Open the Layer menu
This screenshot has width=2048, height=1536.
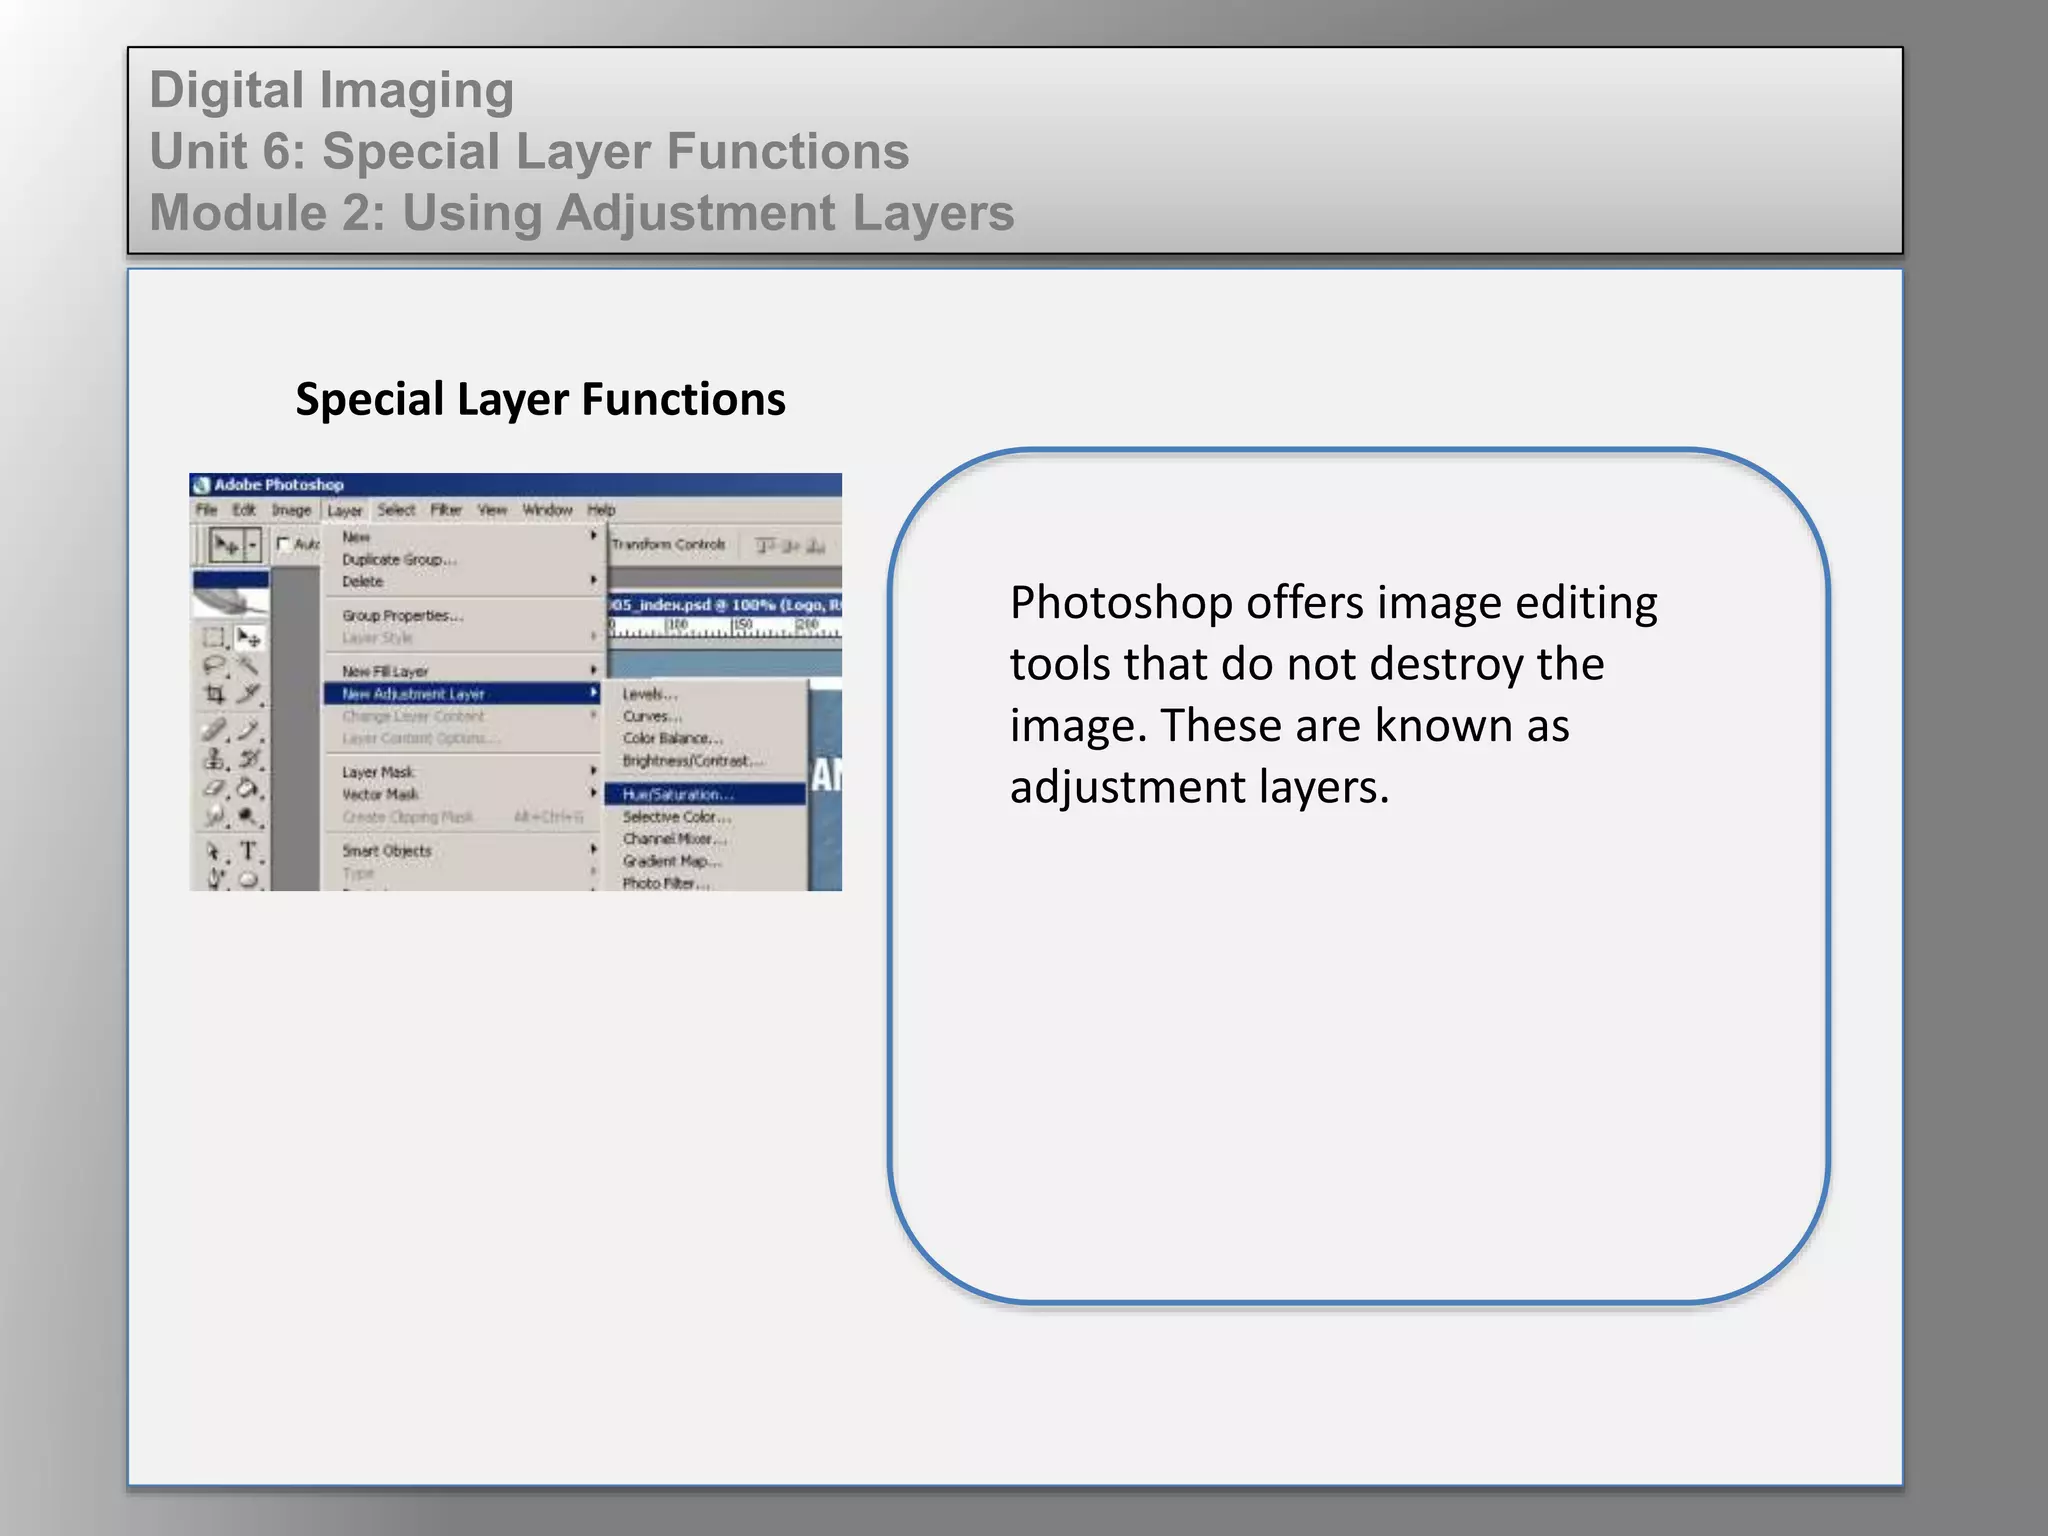pyautogui.click(x=345, y=510)
